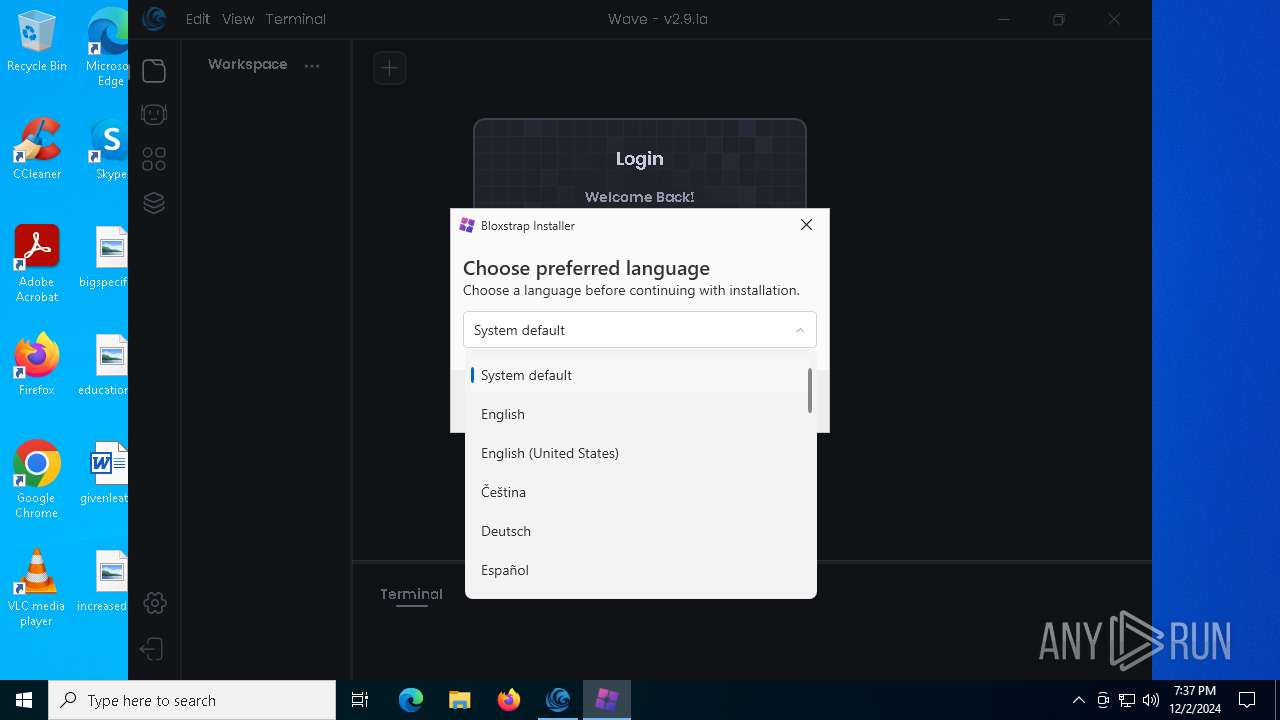Click the clock showing 7:37 PM
The image size is (1280, 720).
[1195, 700]
